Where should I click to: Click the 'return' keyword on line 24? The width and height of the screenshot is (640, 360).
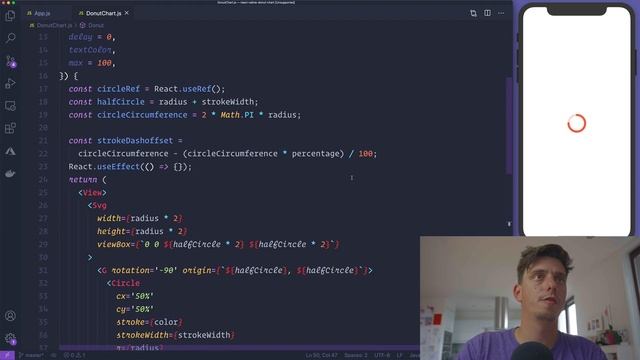[83, 180]
